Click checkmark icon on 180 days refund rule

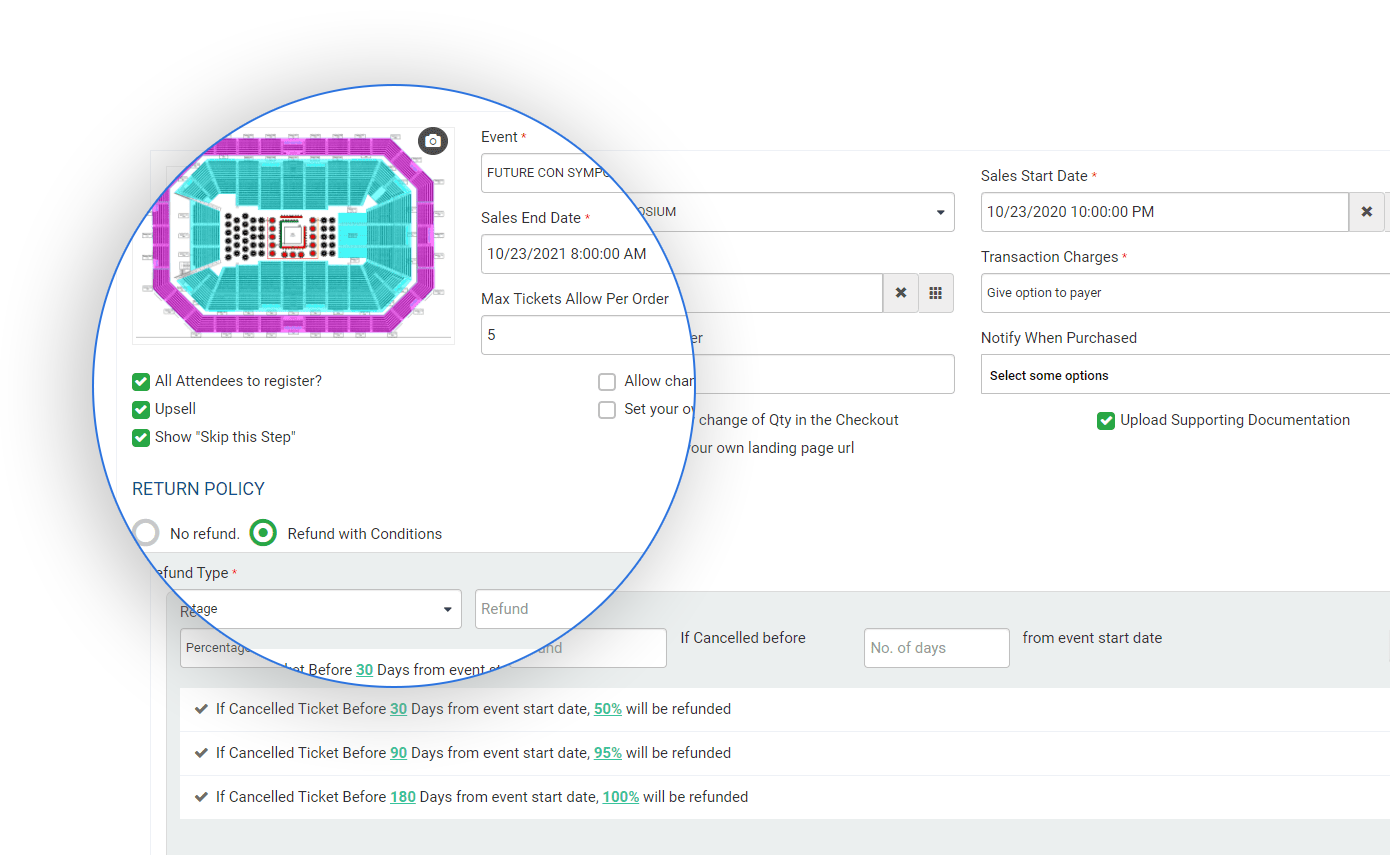click(x=200, y=797)
